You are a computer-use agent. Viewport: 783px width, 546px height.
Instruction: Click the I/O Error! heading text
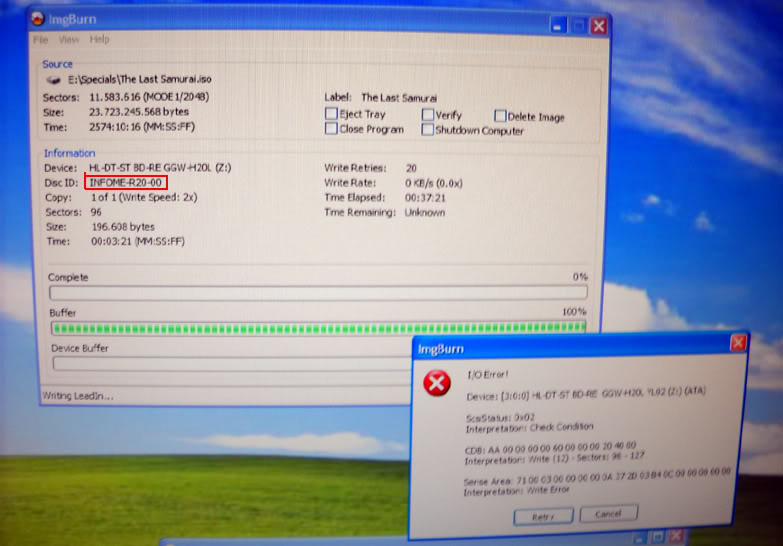coord(487,375)
